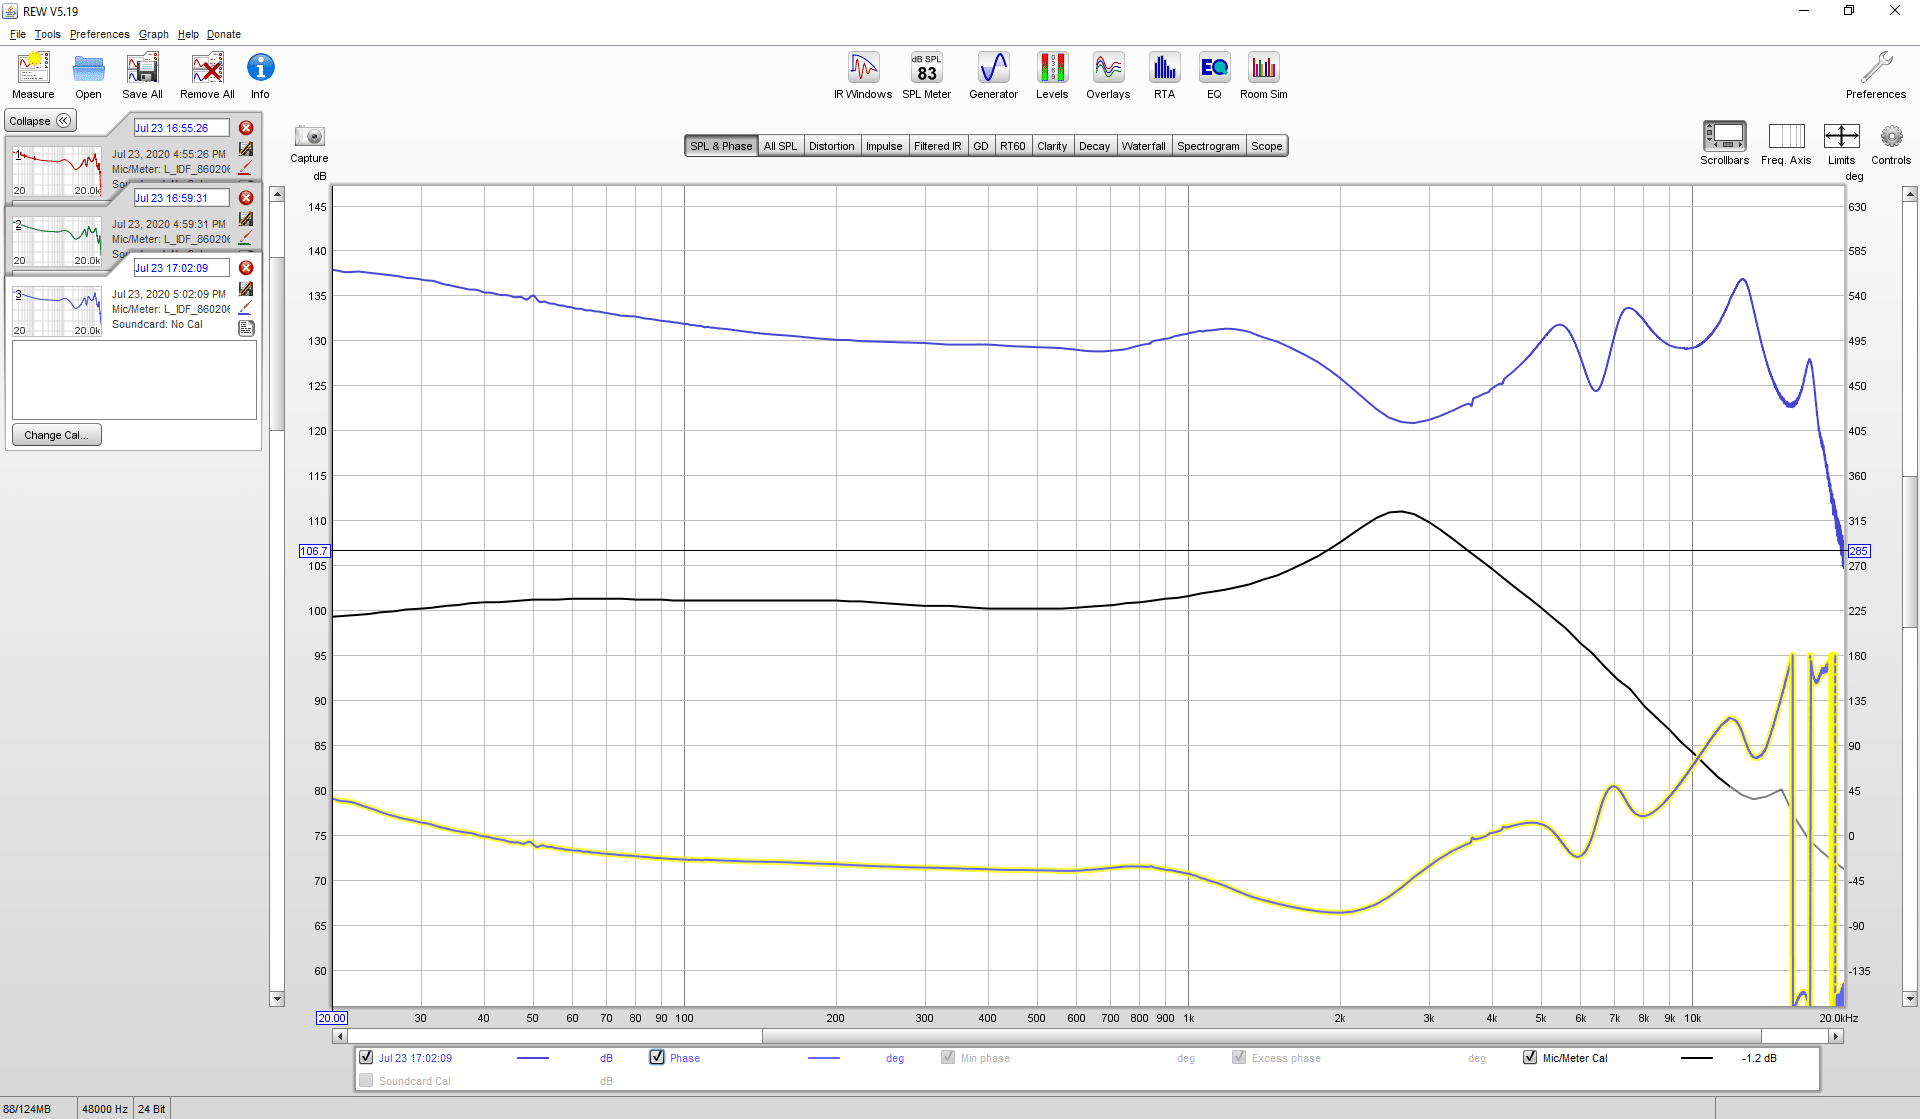Open Preferences from the toolbar icon
This screenshot has height=1119, width=1920.
1876,68
